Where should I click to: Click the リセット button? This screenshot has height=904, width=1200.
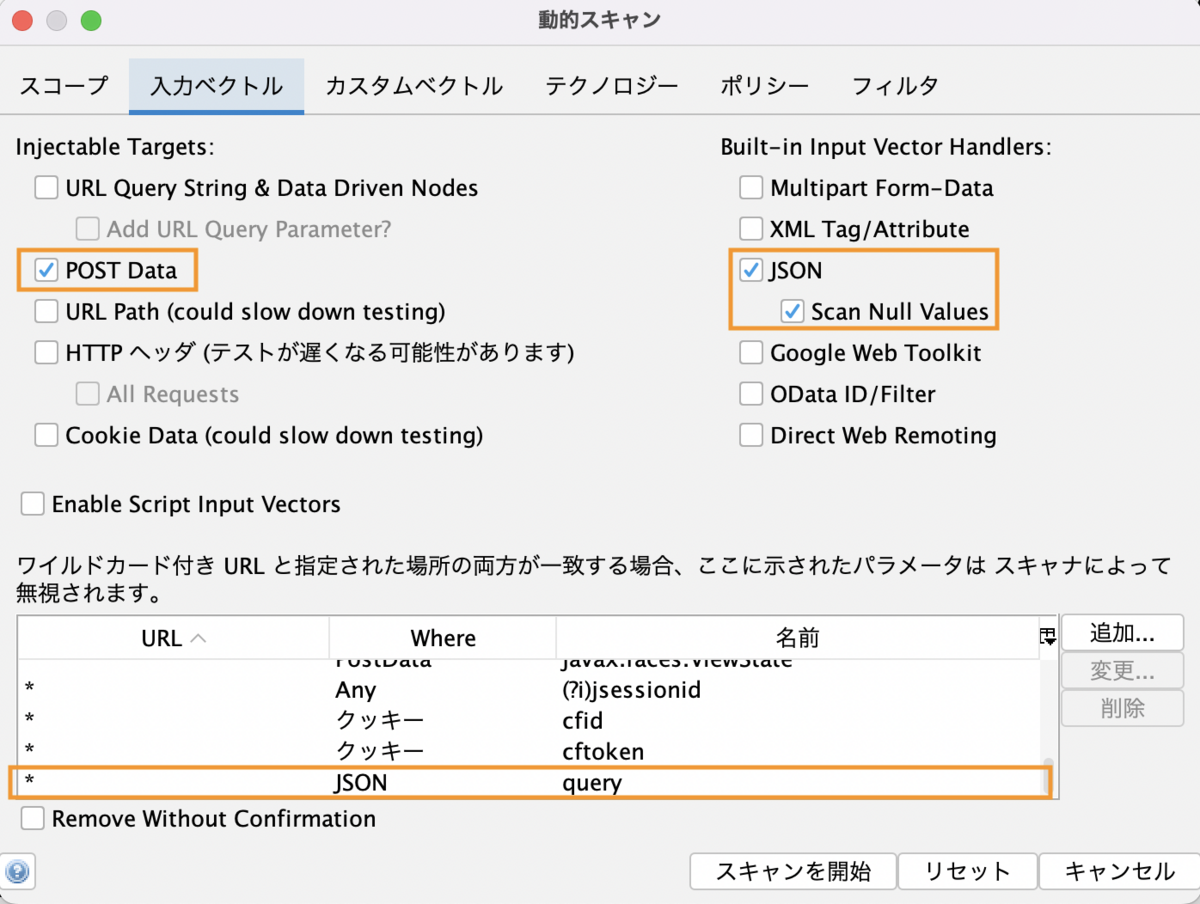coord(967,871)
